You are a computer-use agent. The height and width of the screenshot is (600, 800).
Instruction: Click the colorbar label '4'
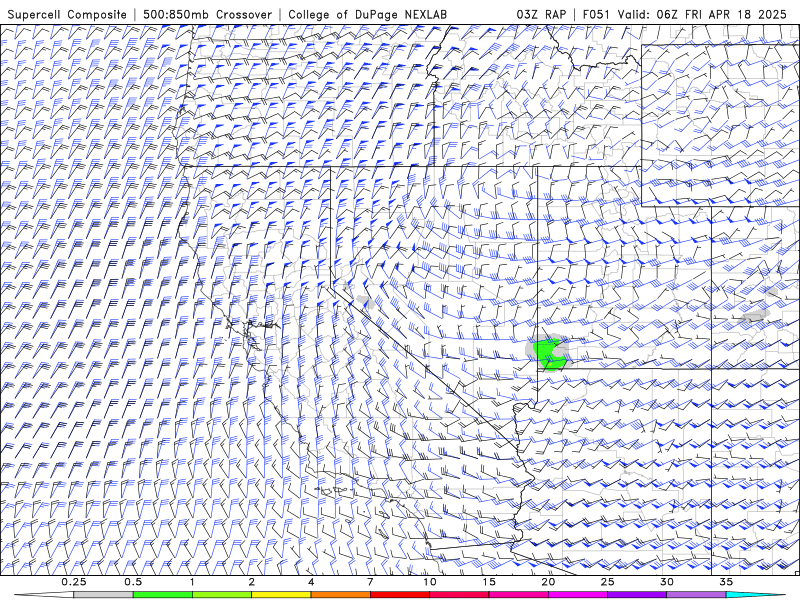click(x=311, y=582)
